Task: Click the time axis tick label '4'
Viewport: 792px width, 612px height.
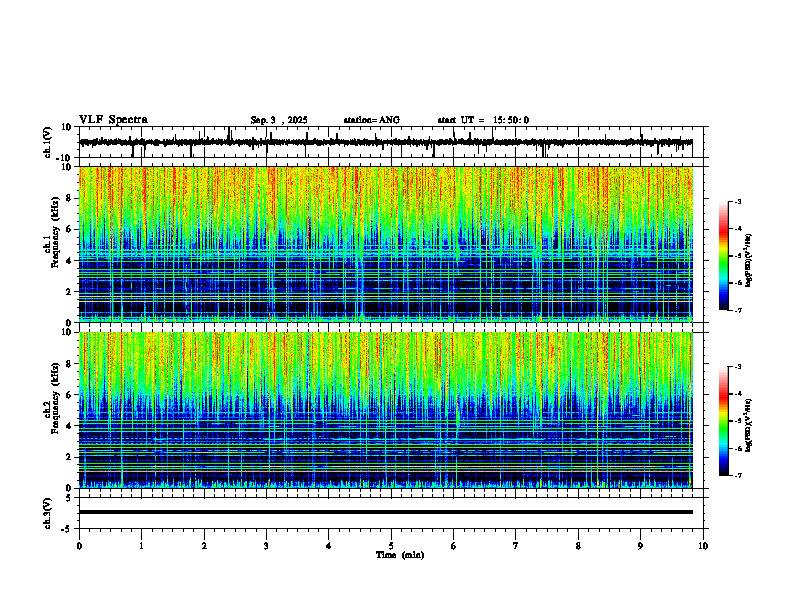Action: click(x=329, y=546)
